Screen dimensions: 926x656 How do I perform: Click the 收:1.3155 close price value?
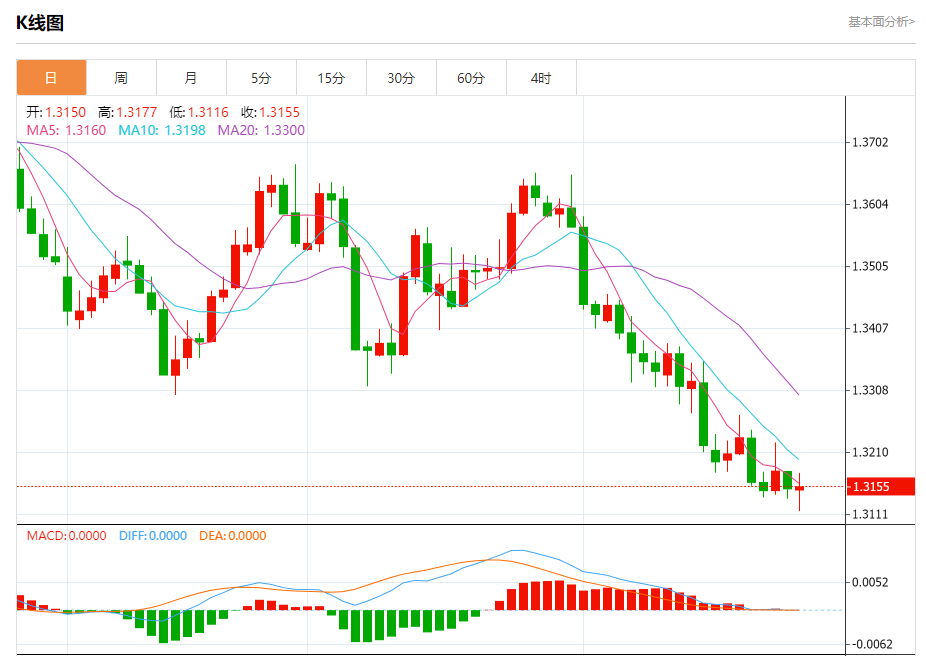pos(270,112)
